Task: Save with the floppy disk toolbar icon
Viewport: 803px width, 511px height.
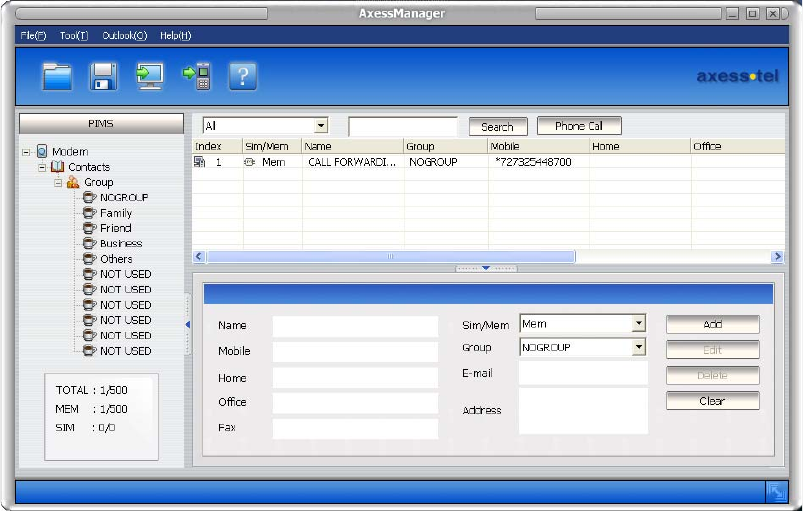Action: click(x=103, y=76)
